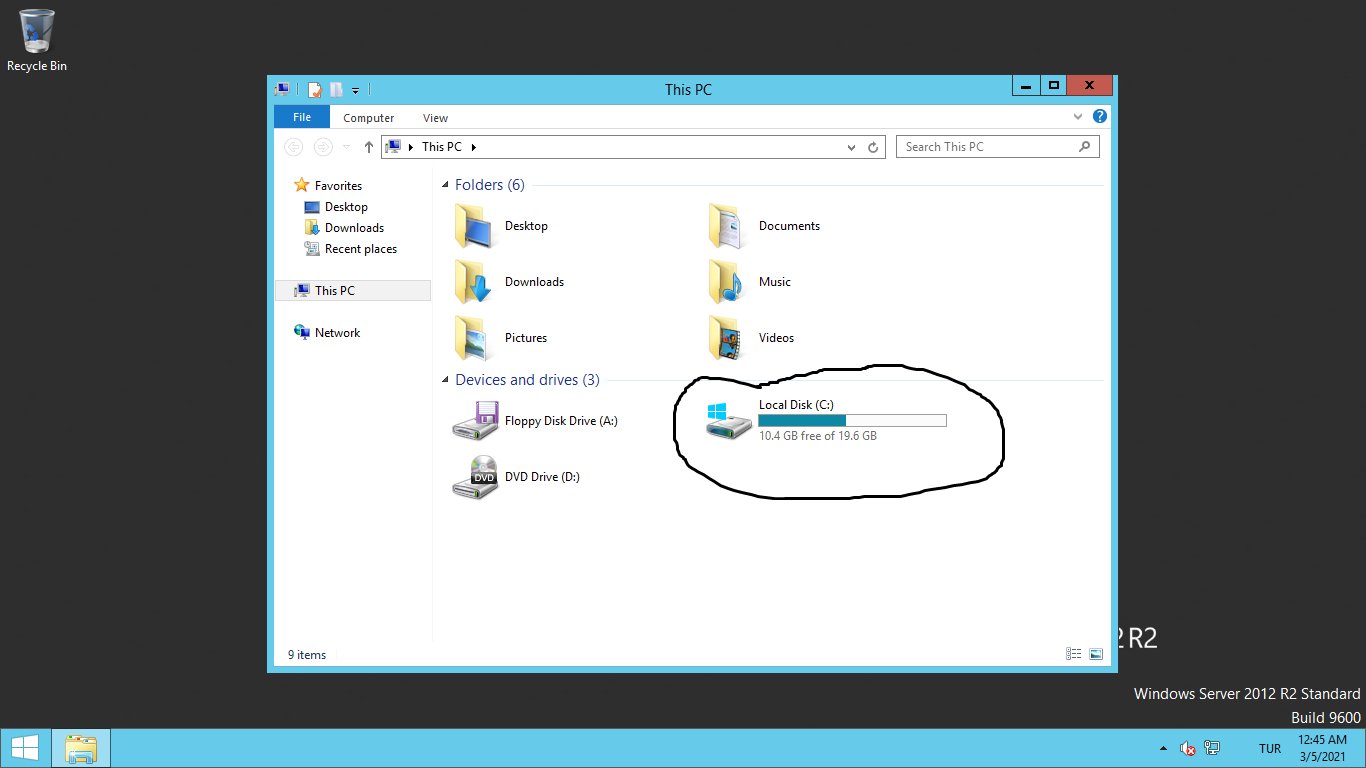Switch to Details view in status bar
Viewport: 1366px width, 768px height.
coord(1074,654)
